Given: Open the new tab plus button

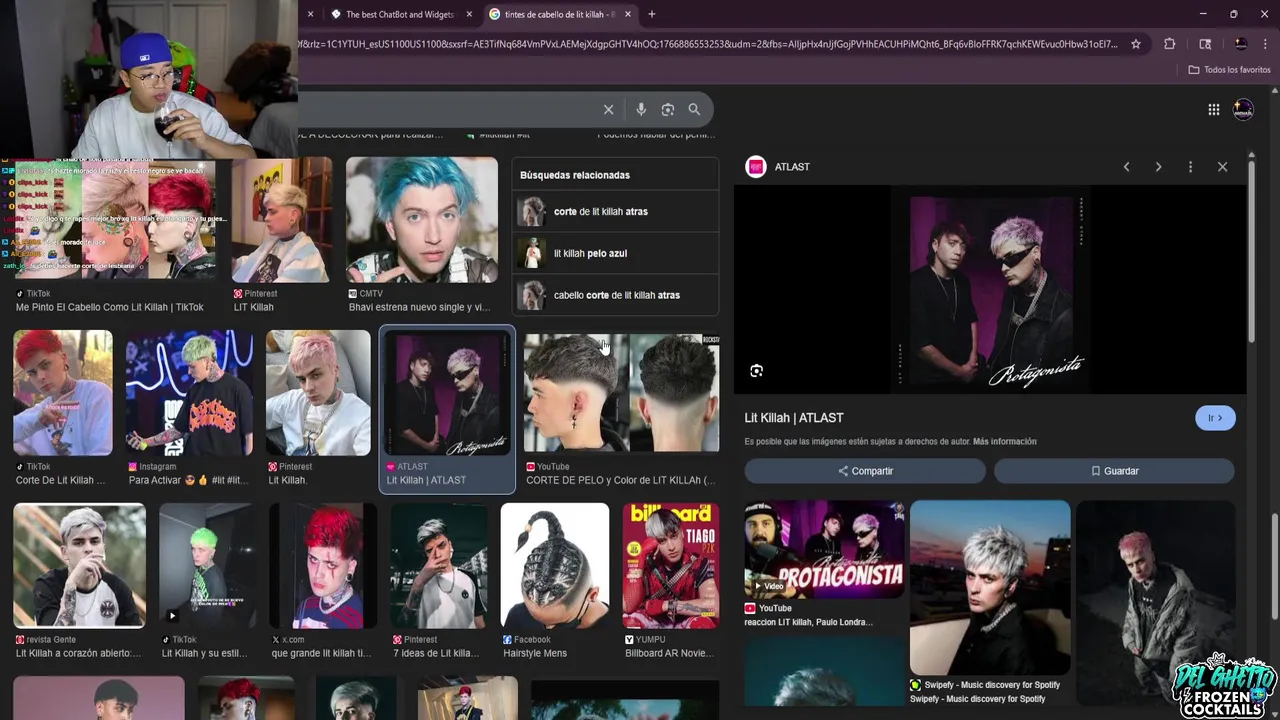Looking at the screenshot, I should (652, 14).
